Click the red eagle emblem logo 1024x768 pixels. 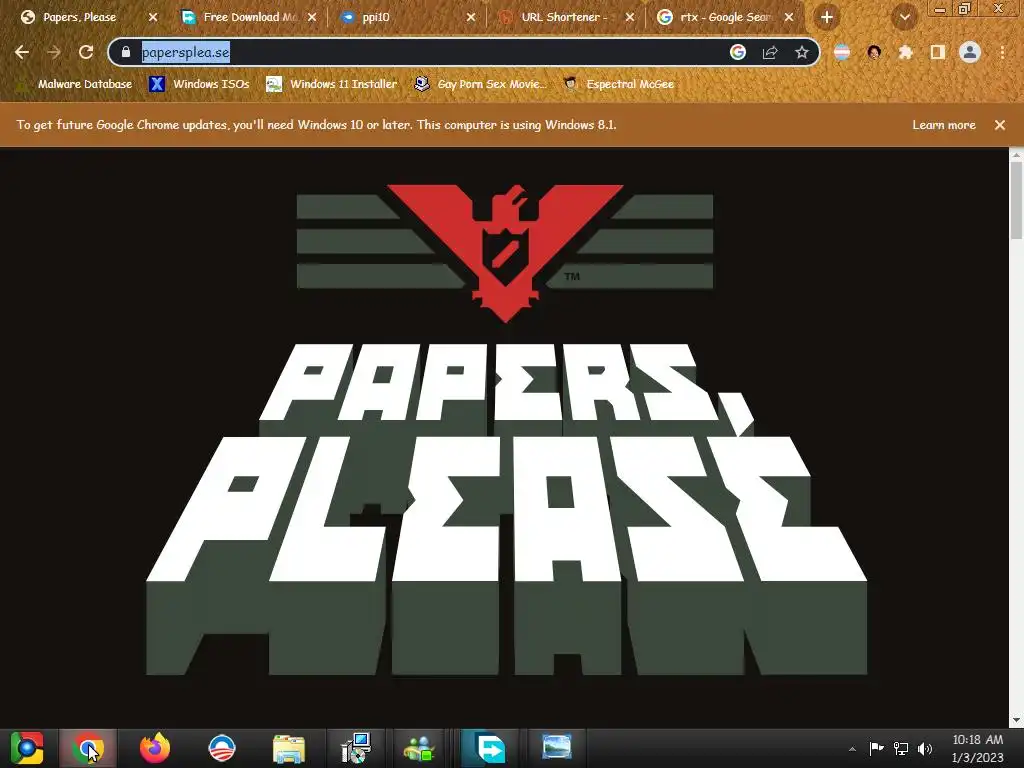click(505, 251)
